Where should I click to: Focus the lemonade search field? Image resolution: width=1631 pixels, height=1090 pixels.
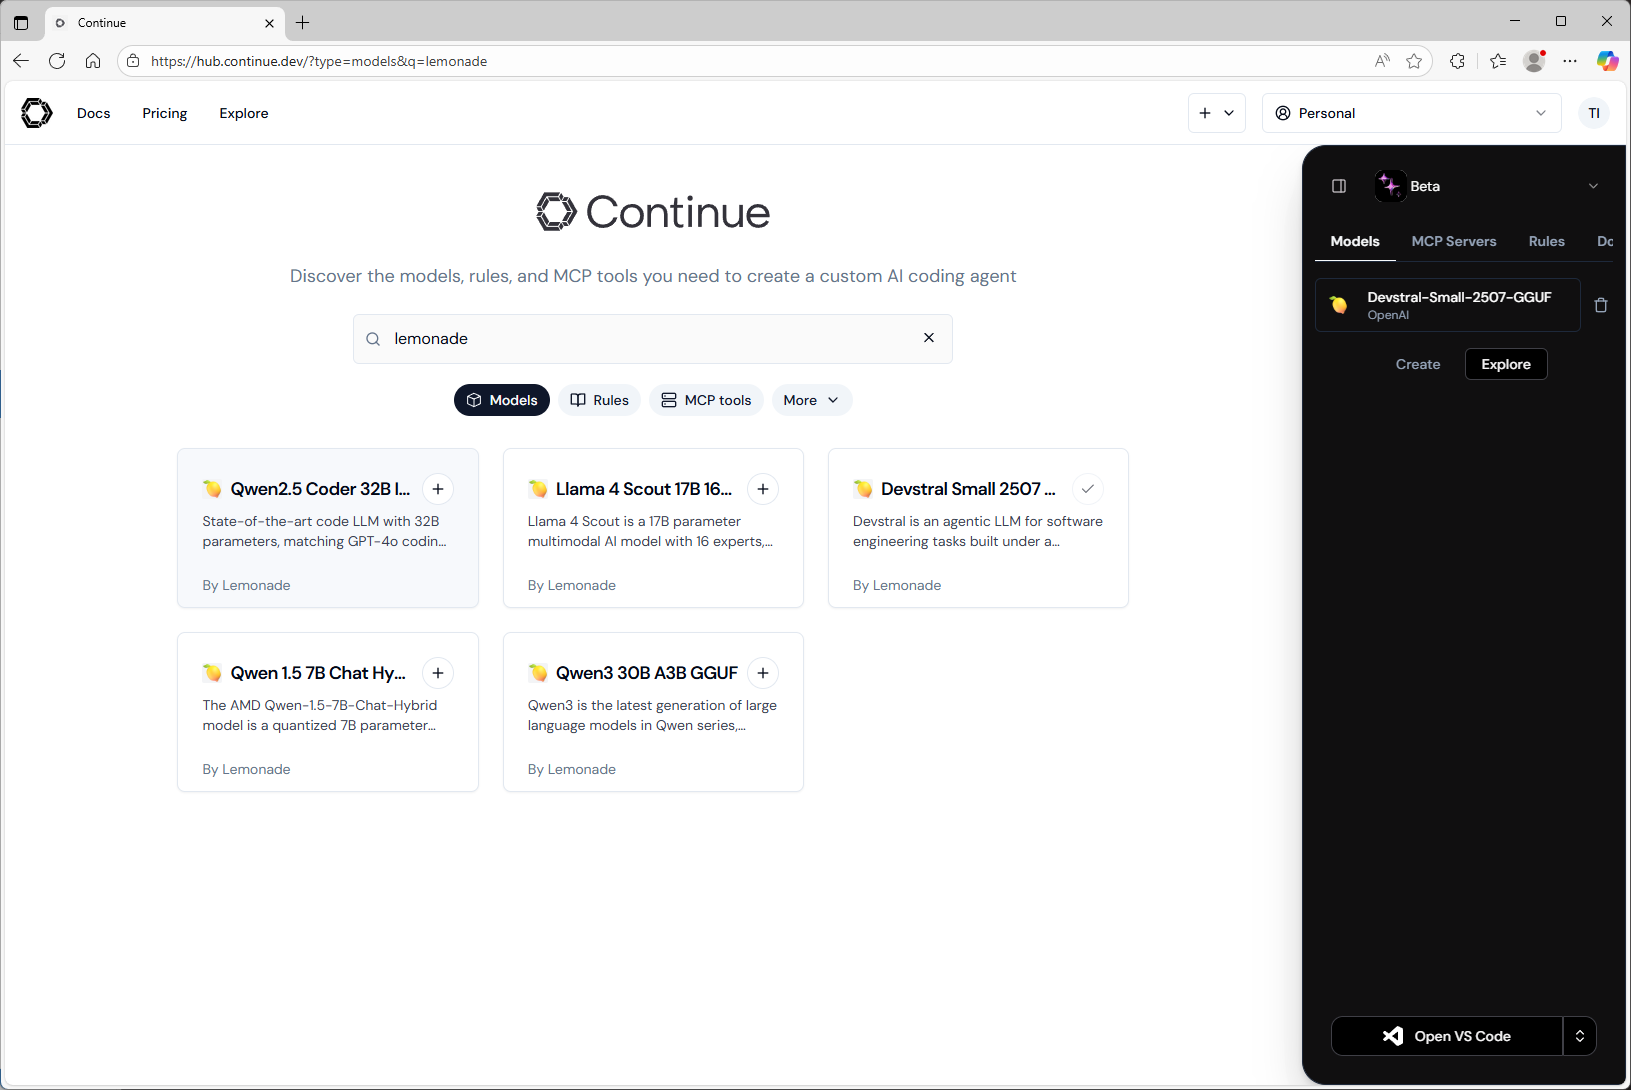(x=653, y=339)
